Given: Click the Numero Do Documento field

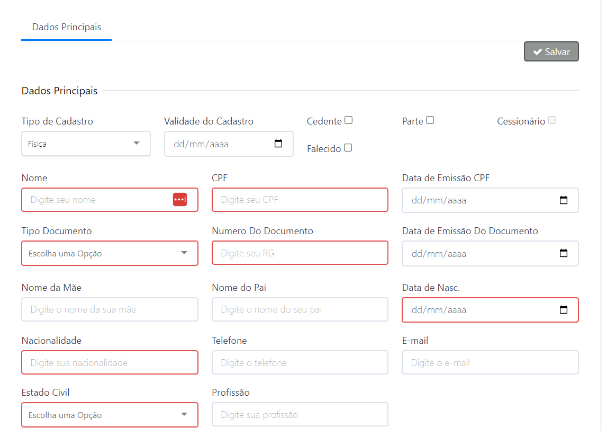Looking at the screenshot, I should click(x=299, y=254).
